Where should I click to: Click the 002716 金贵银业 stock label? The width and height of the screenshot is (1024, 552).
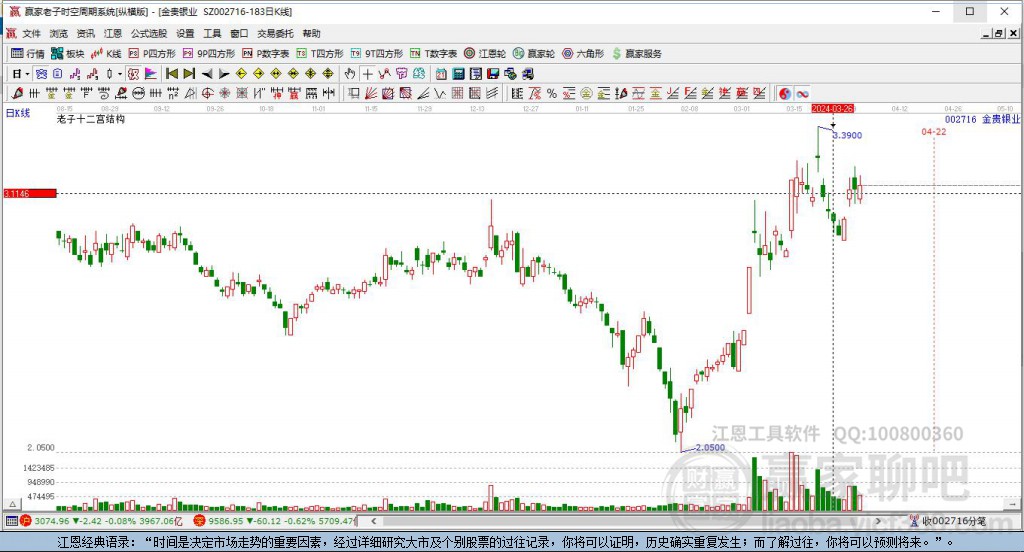coord(982,119)
